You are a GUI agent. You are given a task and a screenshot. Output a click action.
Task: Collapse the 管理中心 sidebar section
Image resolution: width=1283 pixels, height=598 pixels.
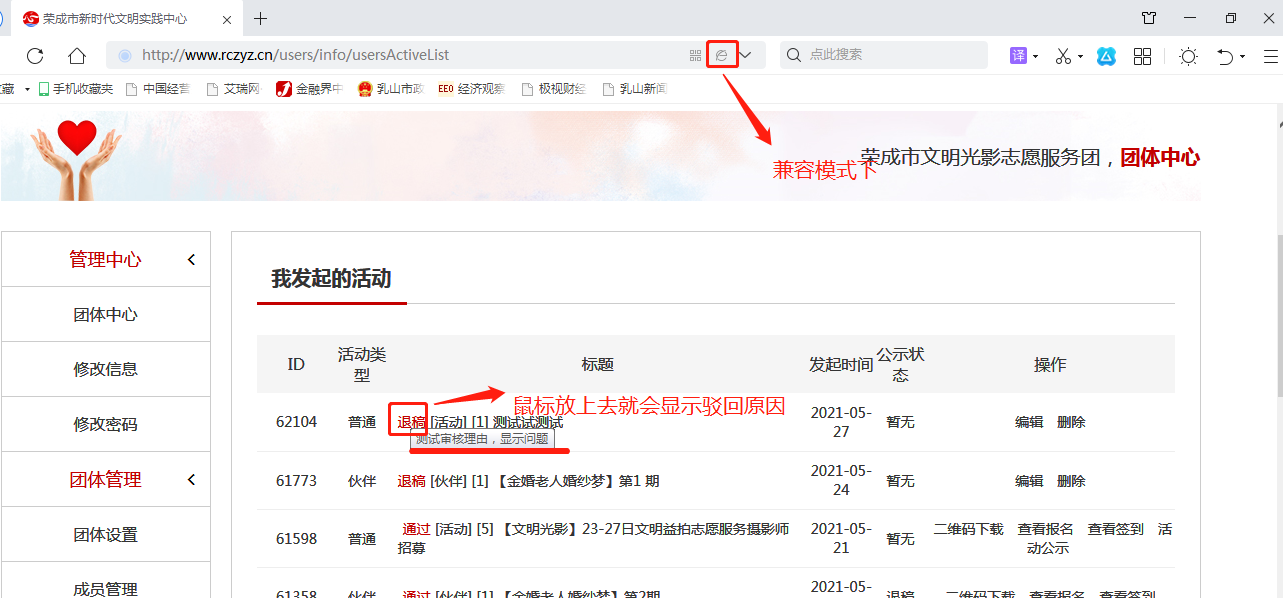(x=191, y=260)
